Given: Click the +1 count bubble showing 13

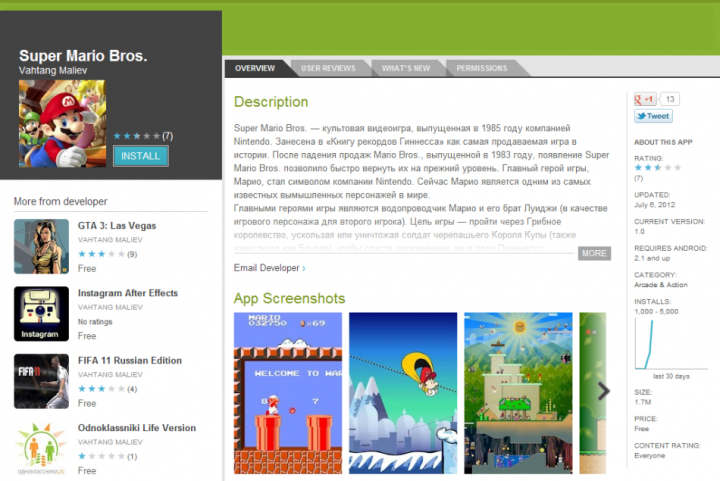Looking at the screenshot, I should click(x=669, y=99).
